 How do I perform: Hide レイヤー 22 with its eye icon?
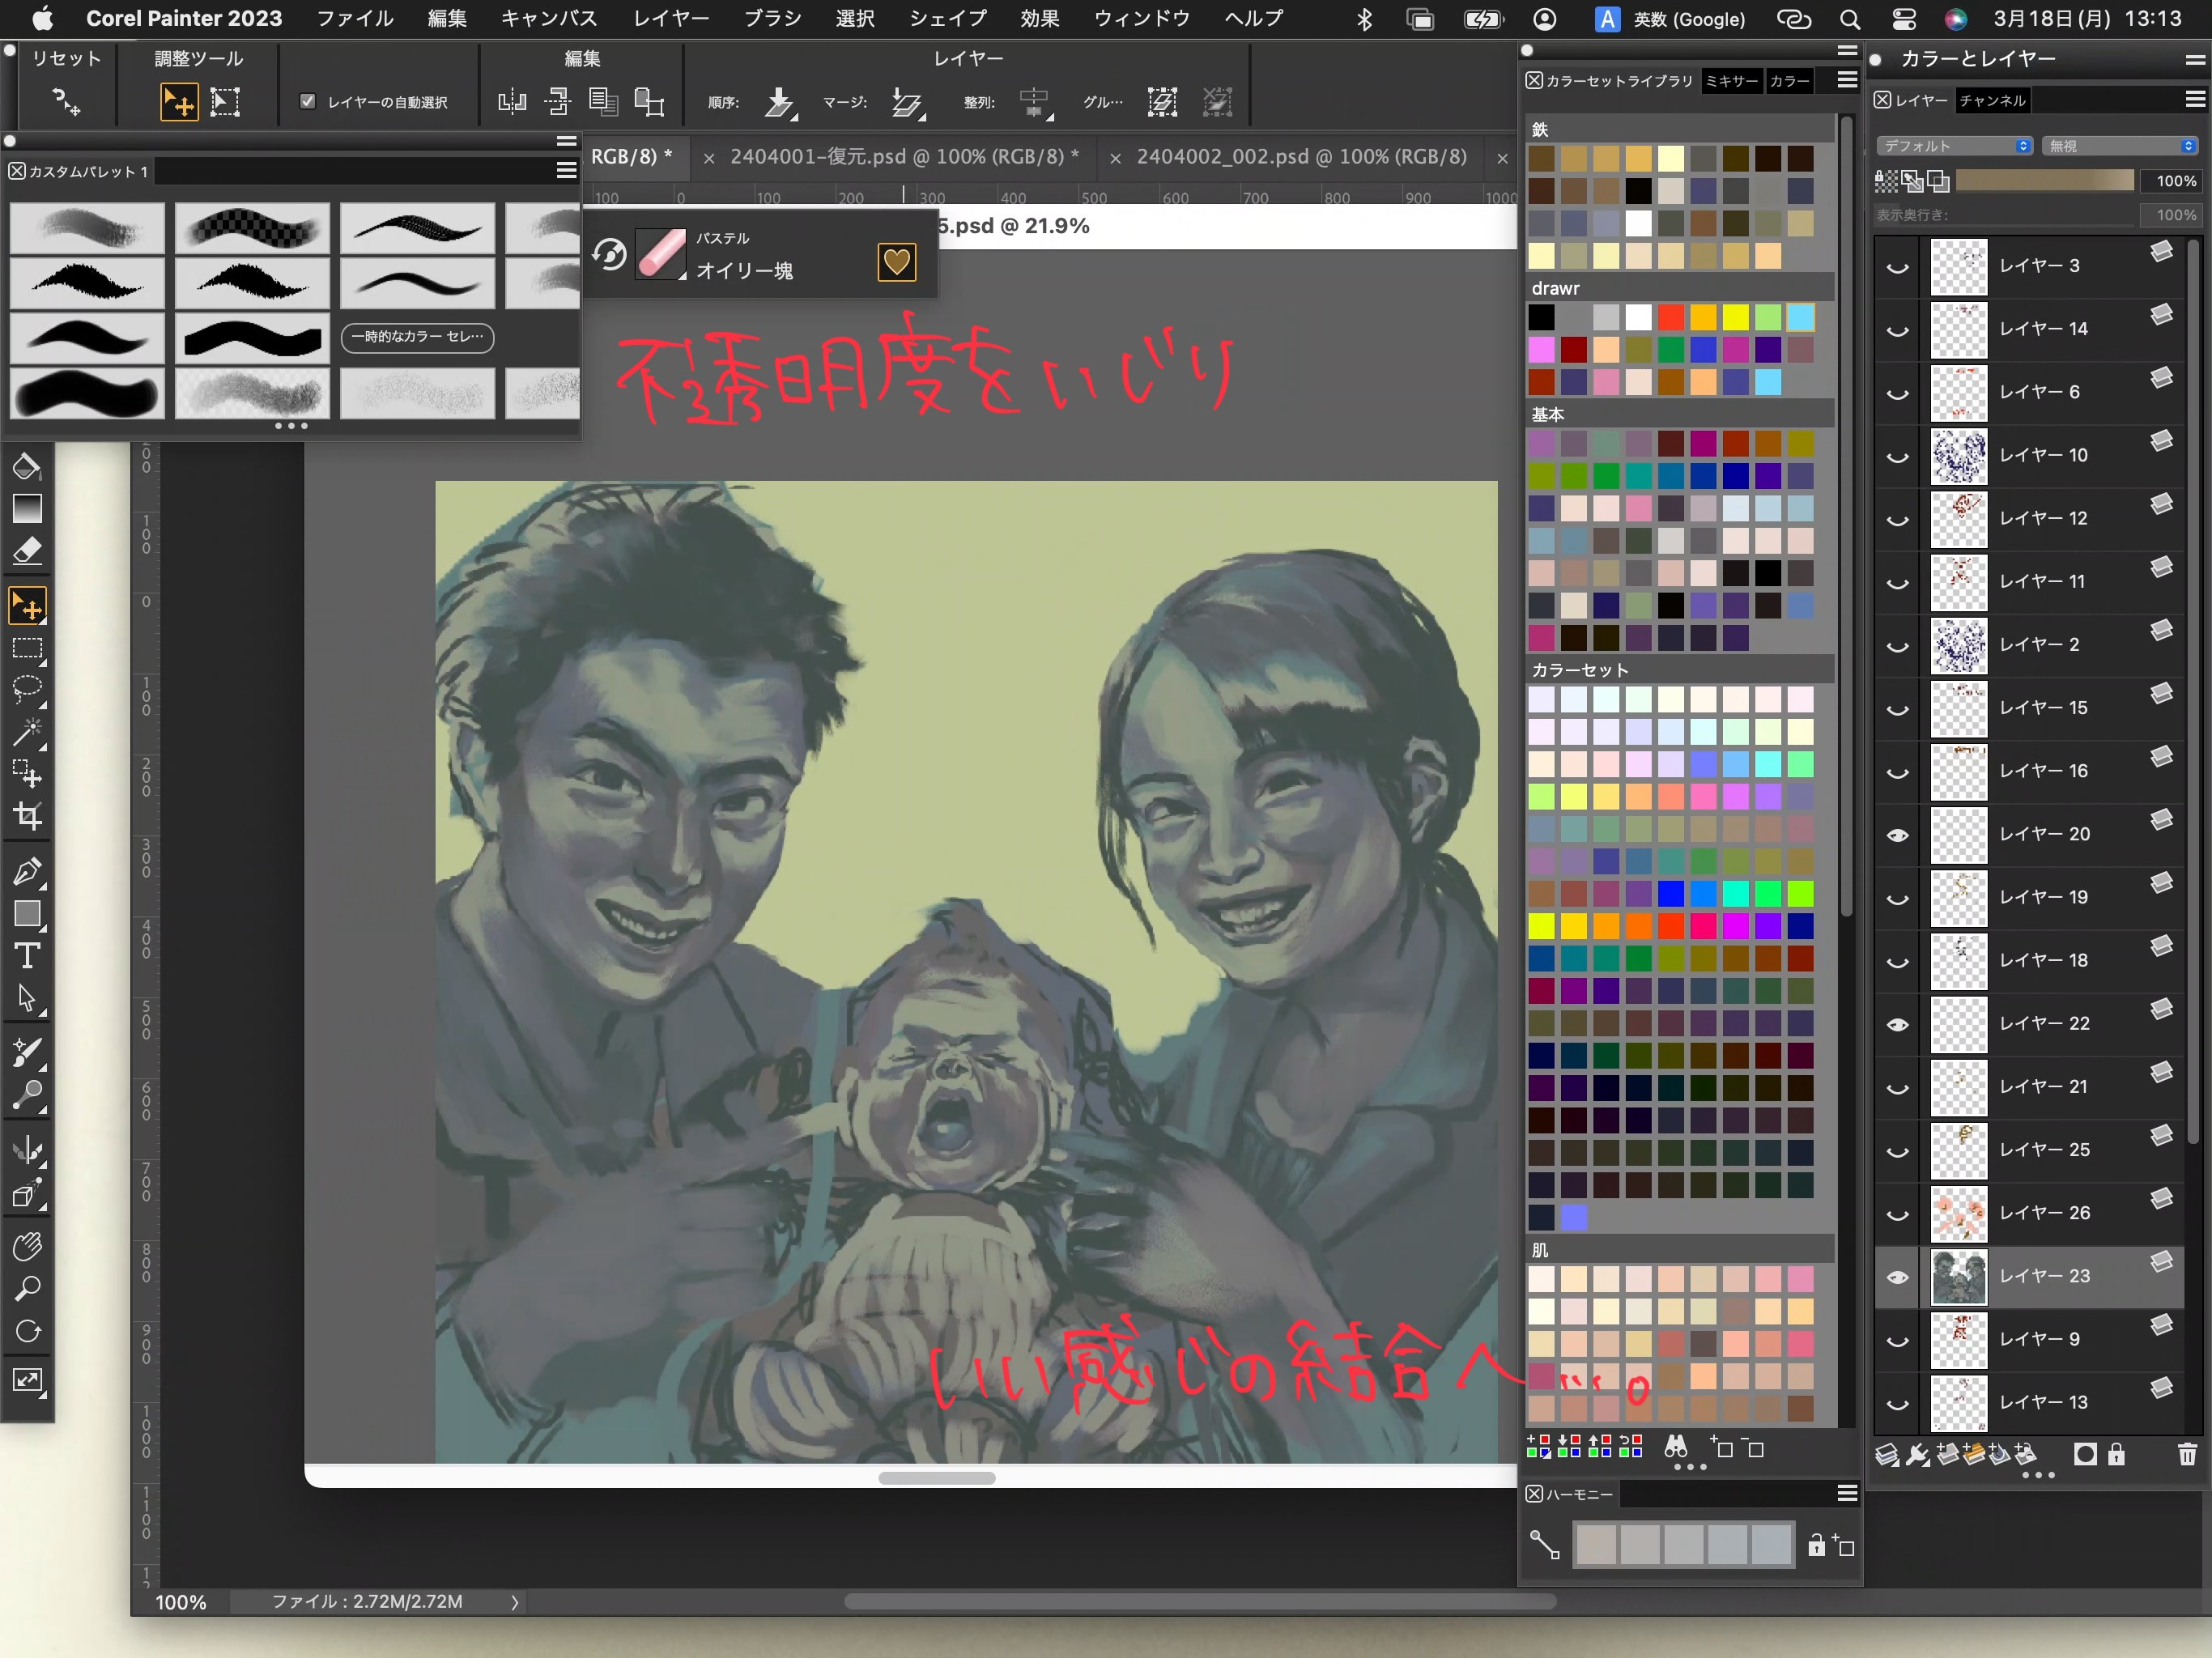pyautogui.click(x=1897, y=1024)
